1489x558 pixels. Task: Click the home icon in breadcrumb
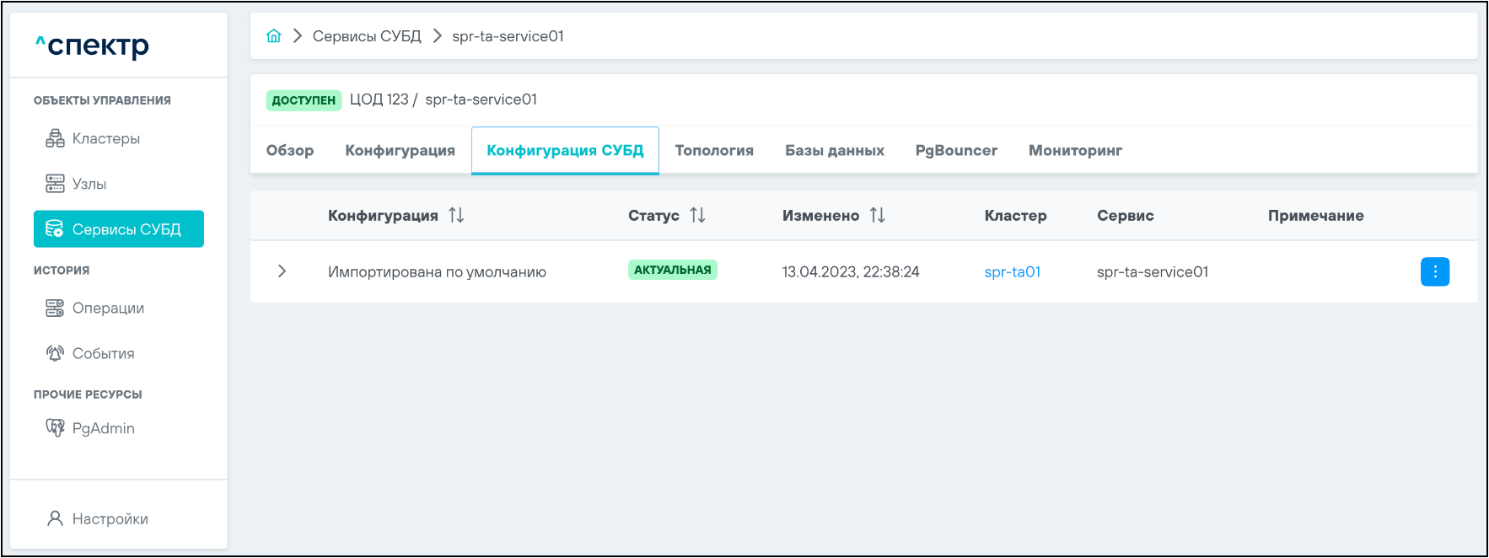[x=273, y=36]
